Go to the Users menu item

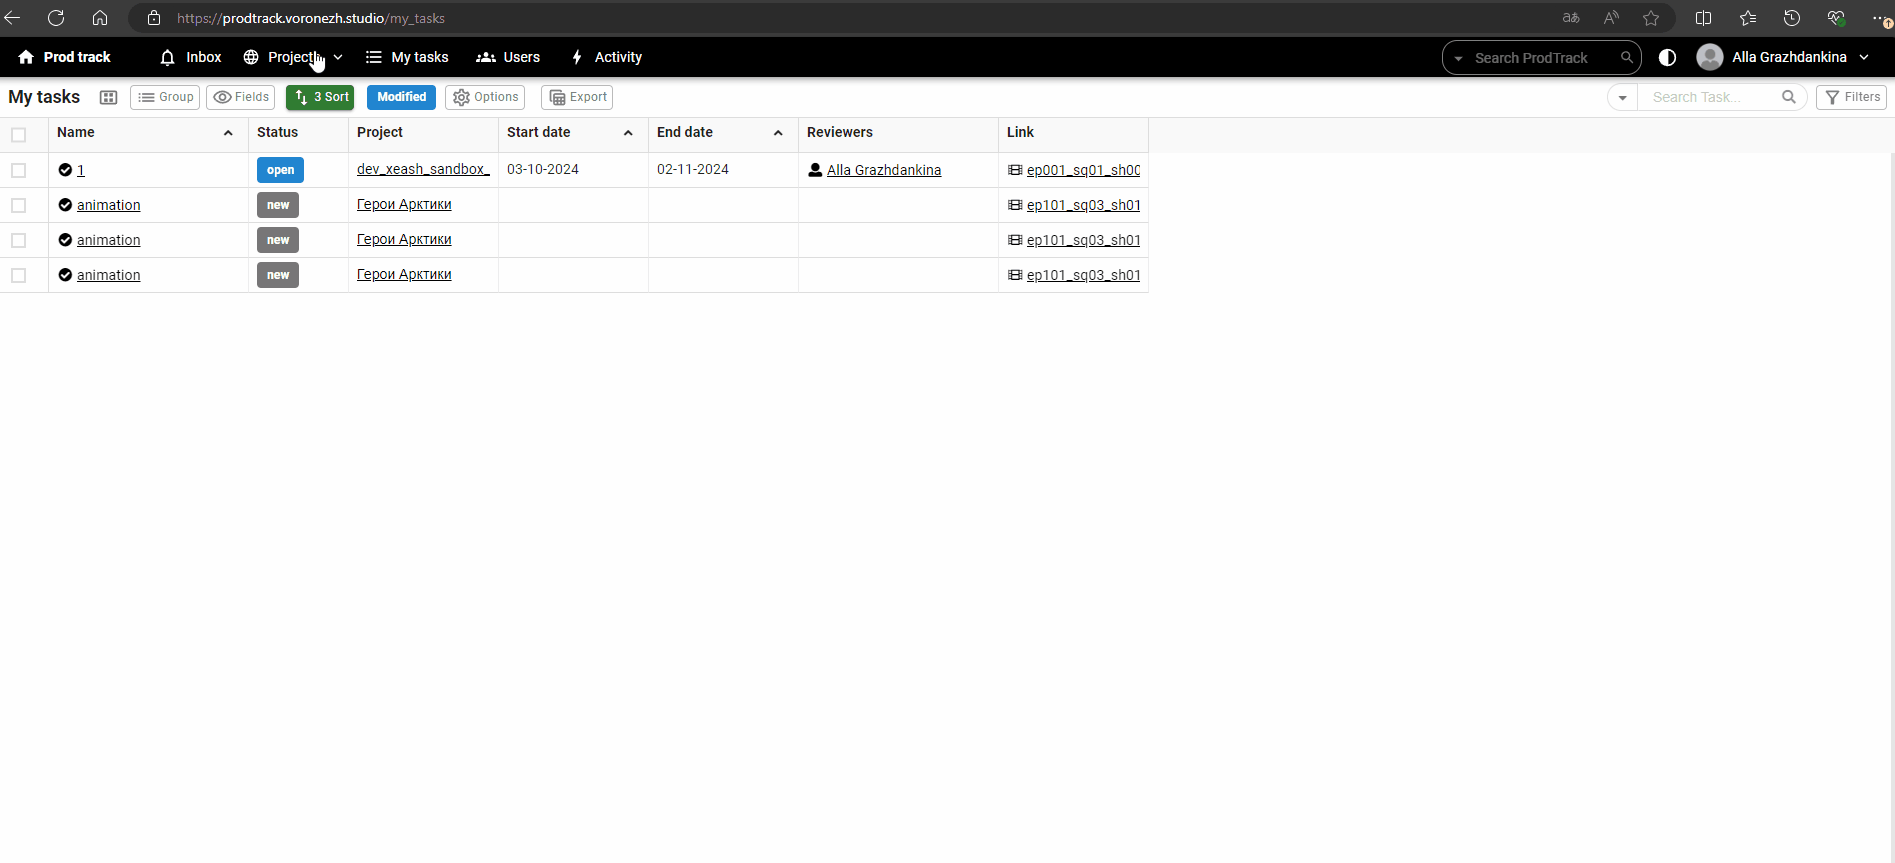click(508, 57)
